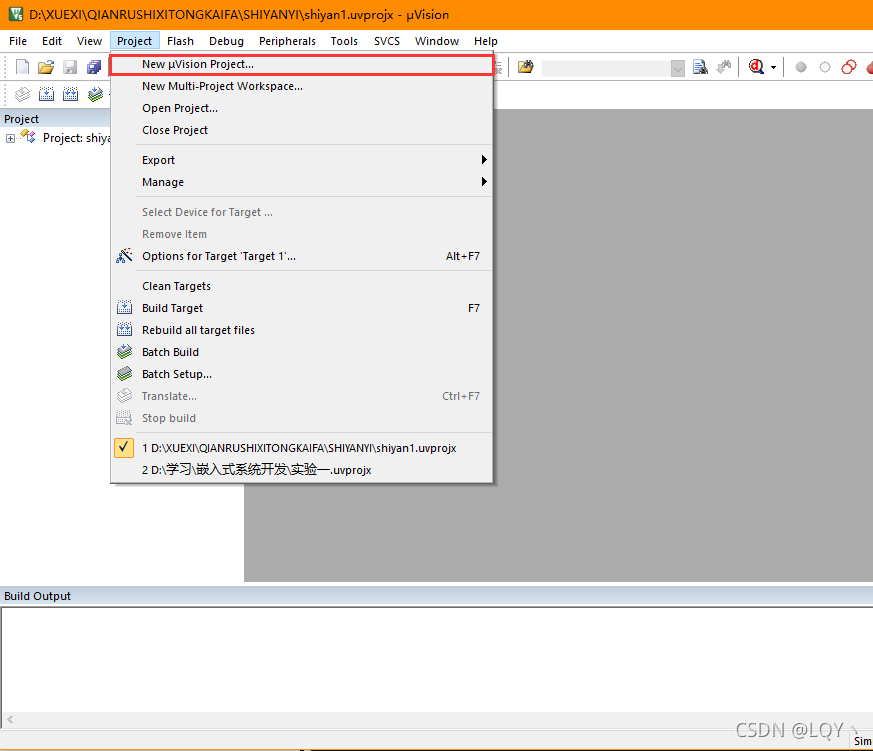The width and height of the screenshot is (873, 751).
Task: Click the New file toolbar icon
Action: click(x=22, y=67)
